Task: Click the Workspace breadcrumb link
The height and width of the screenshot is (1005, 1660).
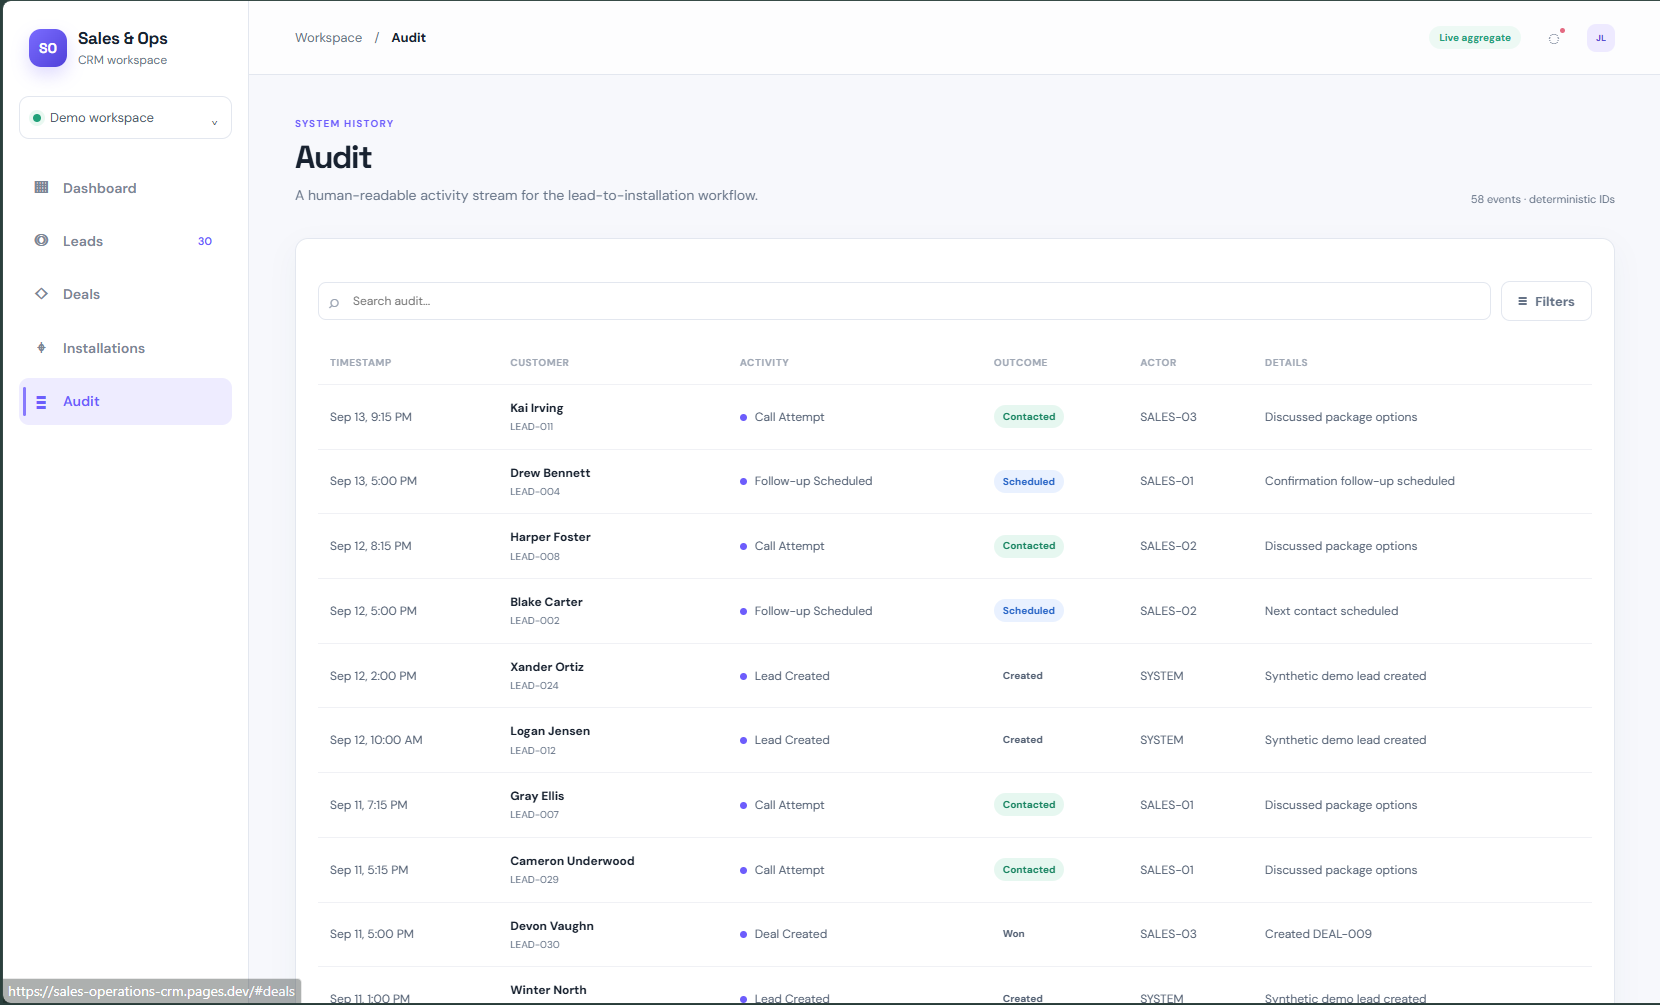Action: (328, 38)
